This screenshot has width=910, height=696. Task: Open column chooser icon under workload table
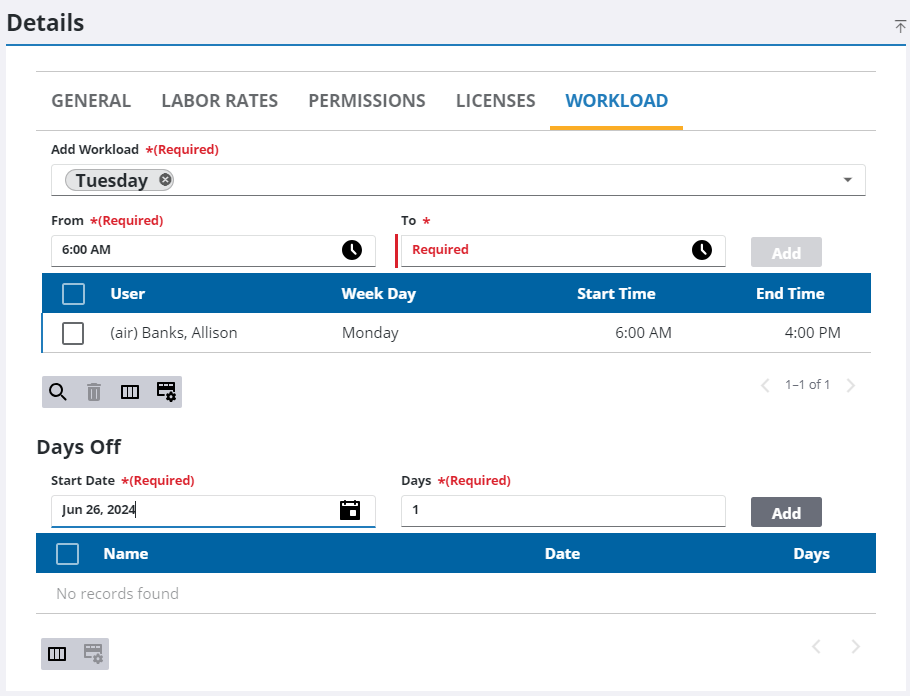(x=130, y=392)
